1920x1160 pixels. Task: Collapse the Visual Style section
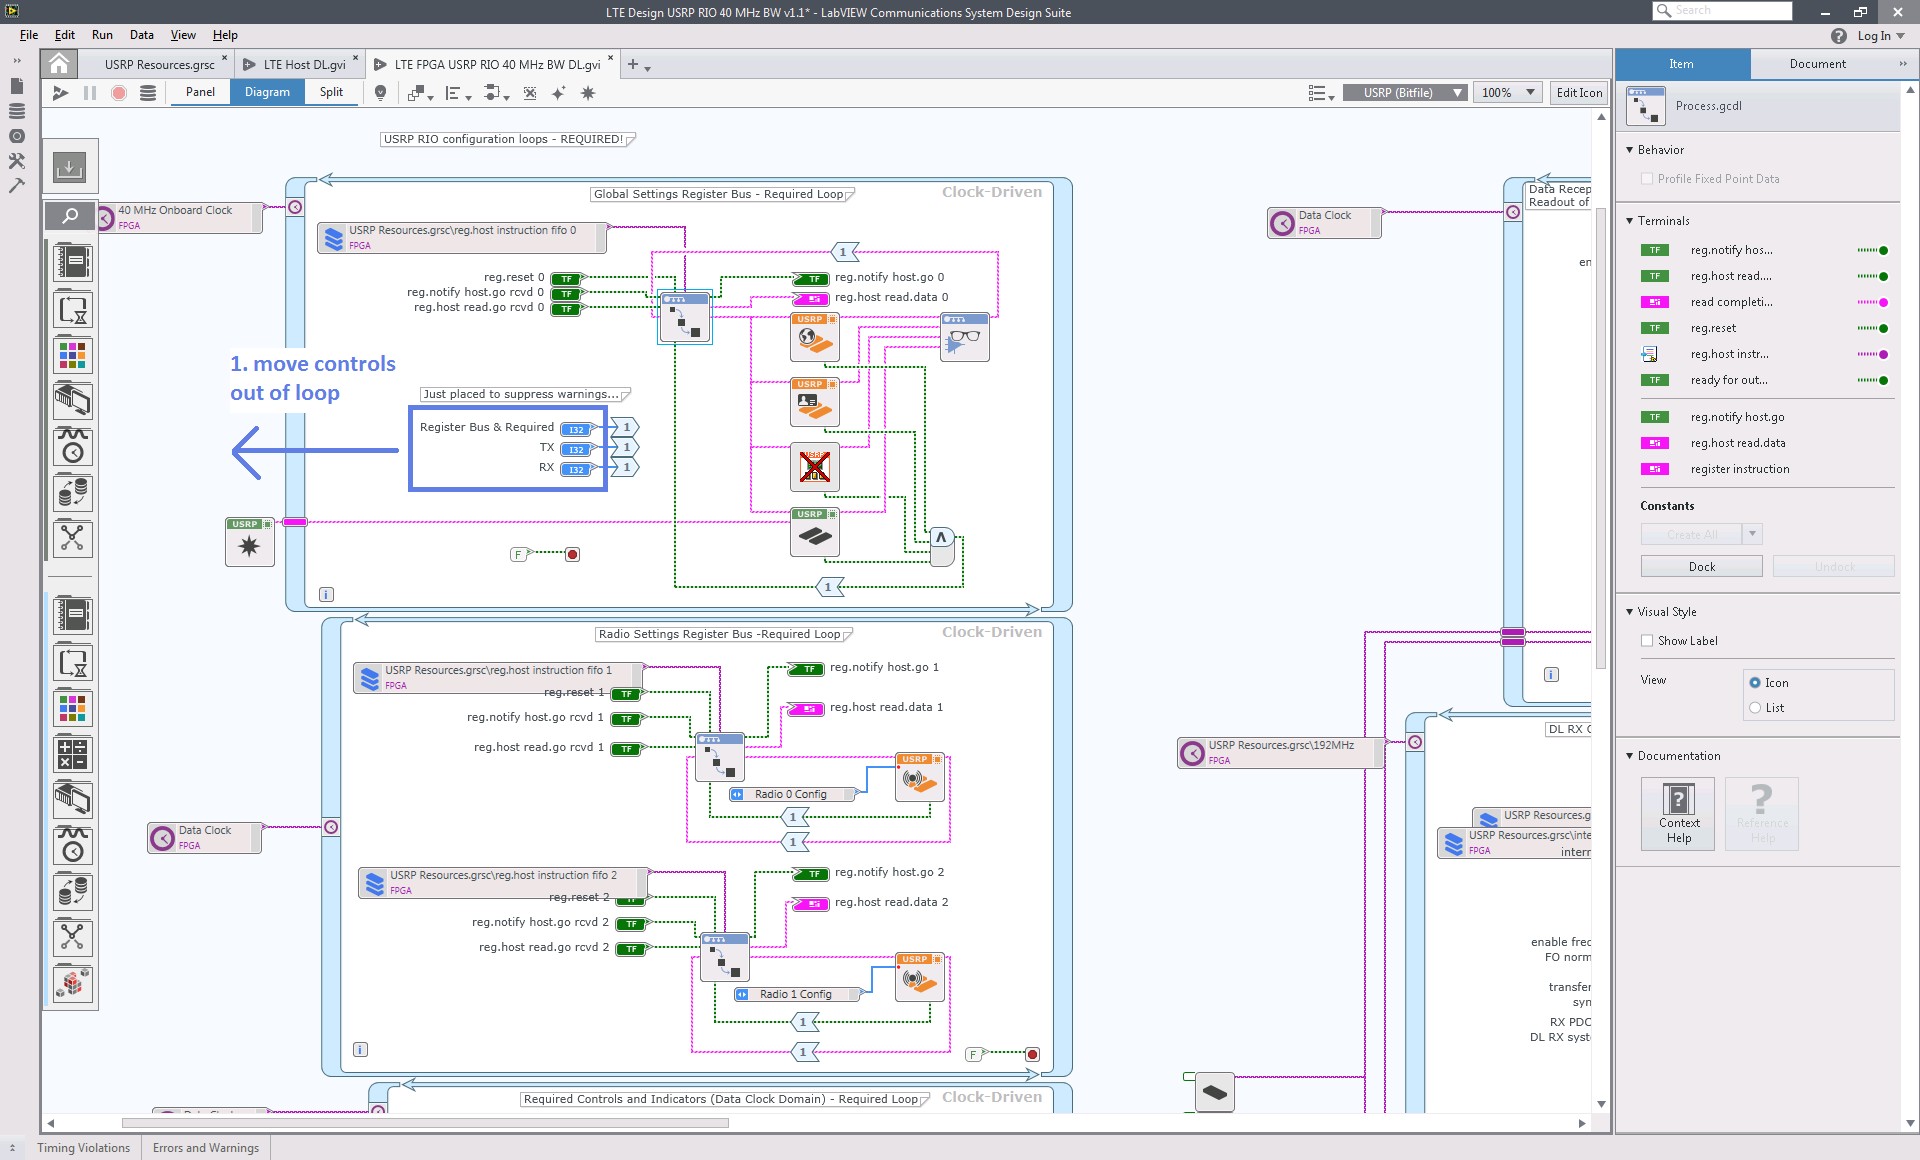(1630, 612)
